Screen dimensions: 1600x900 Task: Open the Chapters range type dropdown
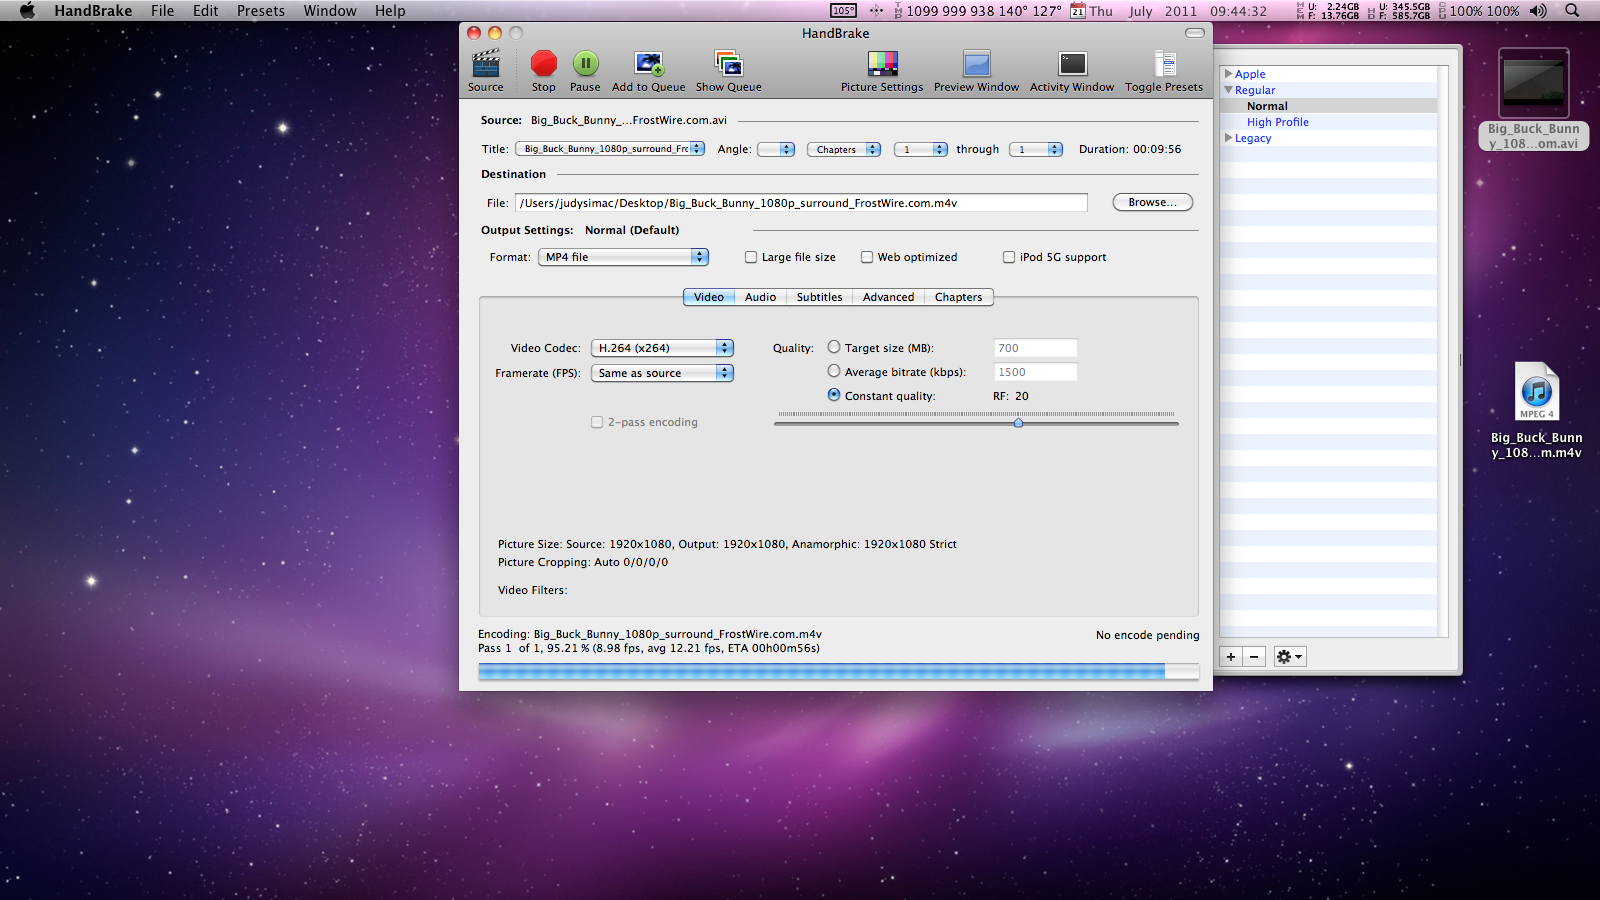844,149
